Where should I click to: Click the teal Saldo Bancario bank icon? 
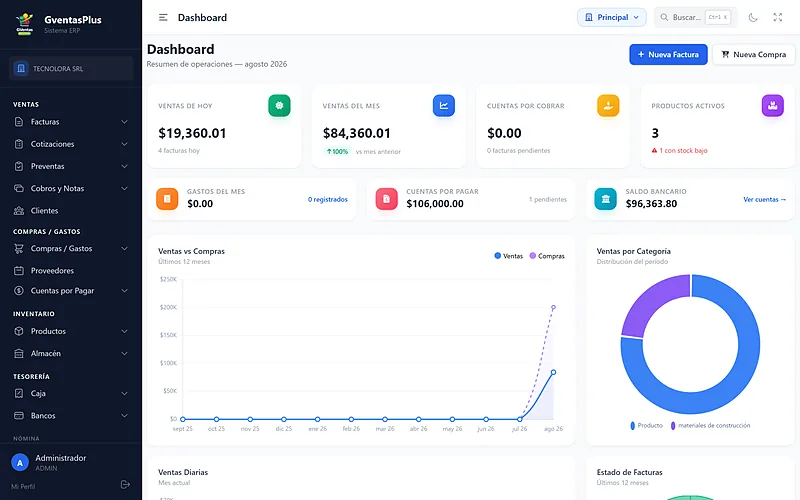(x=606, y=199)
